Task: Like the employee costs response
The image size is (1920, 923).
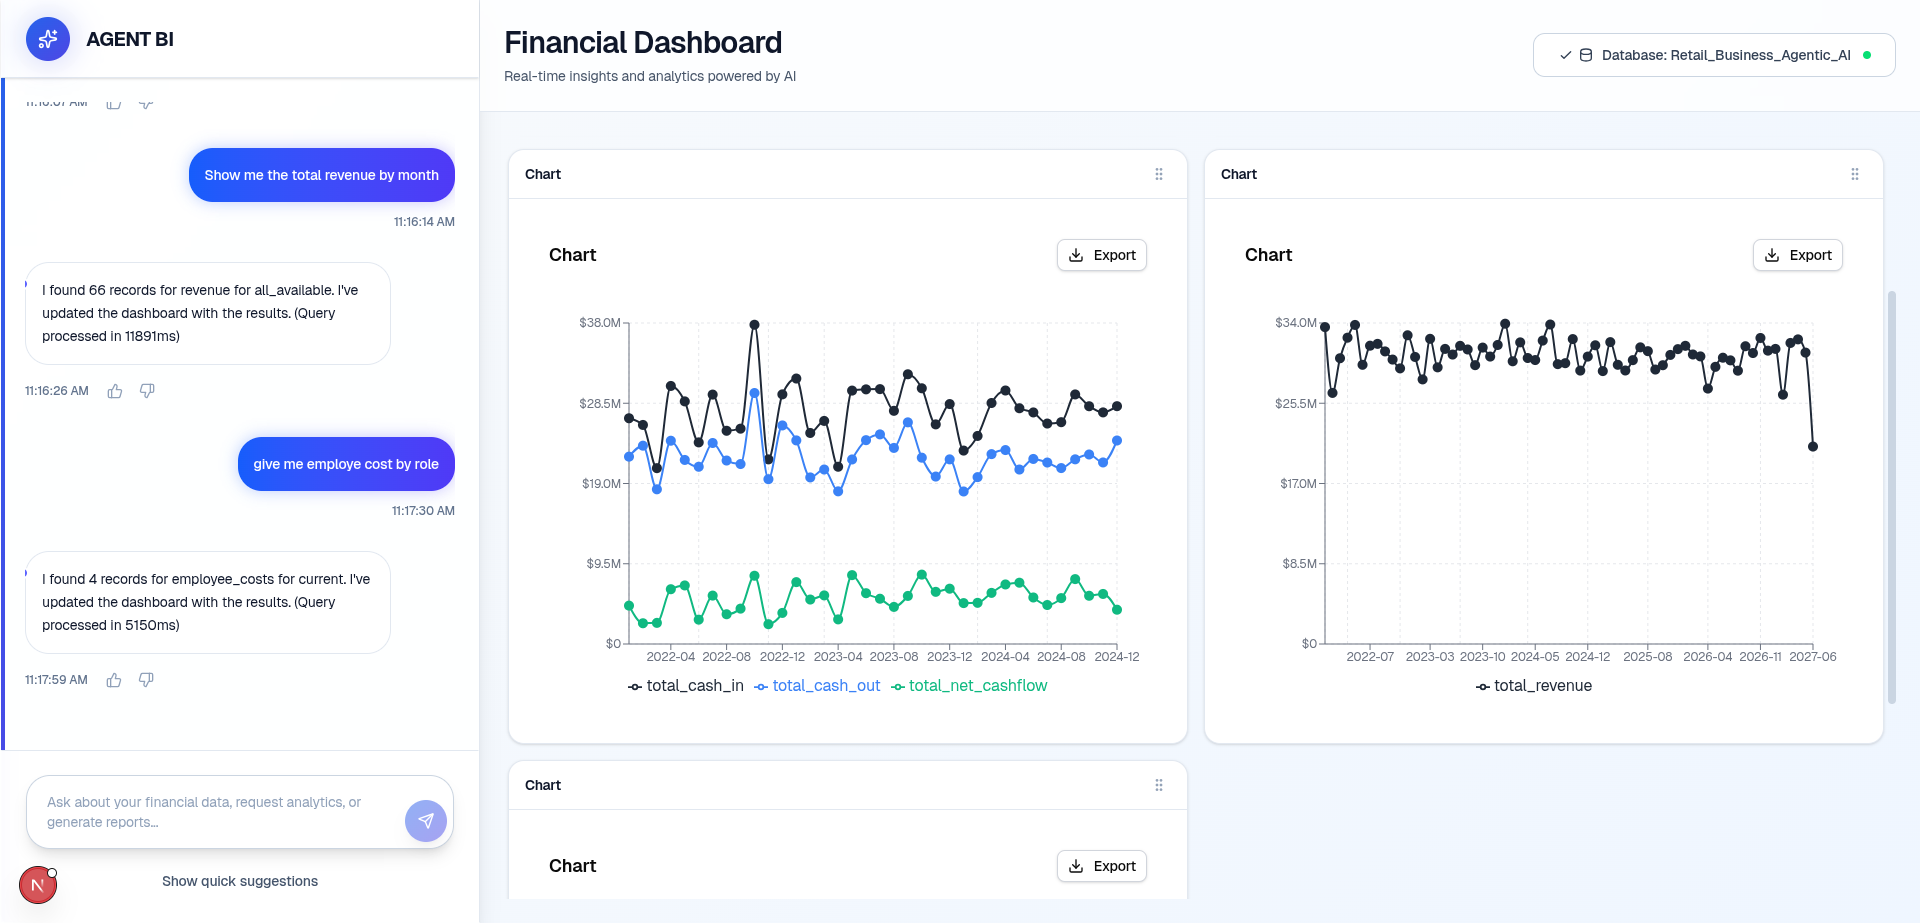Action: tap(114, 680)
